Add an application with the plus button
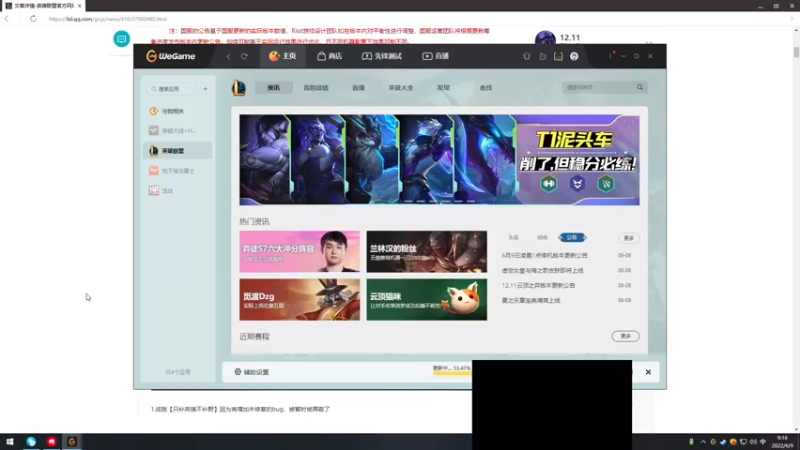This screenshot has height=450, width=800. coord(205,89)
